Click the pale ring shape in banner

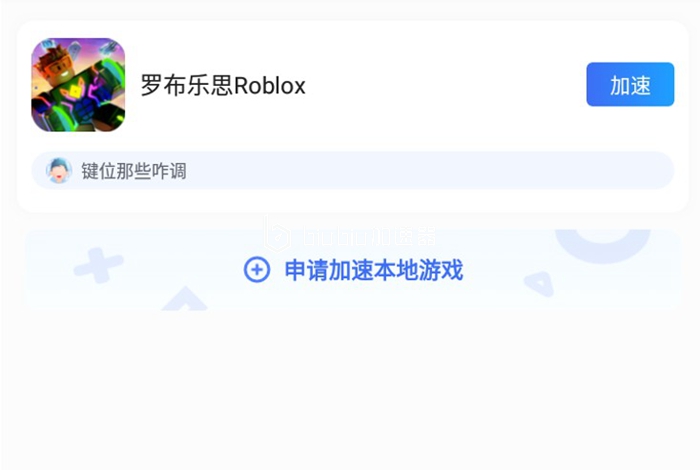click(602, 245)
